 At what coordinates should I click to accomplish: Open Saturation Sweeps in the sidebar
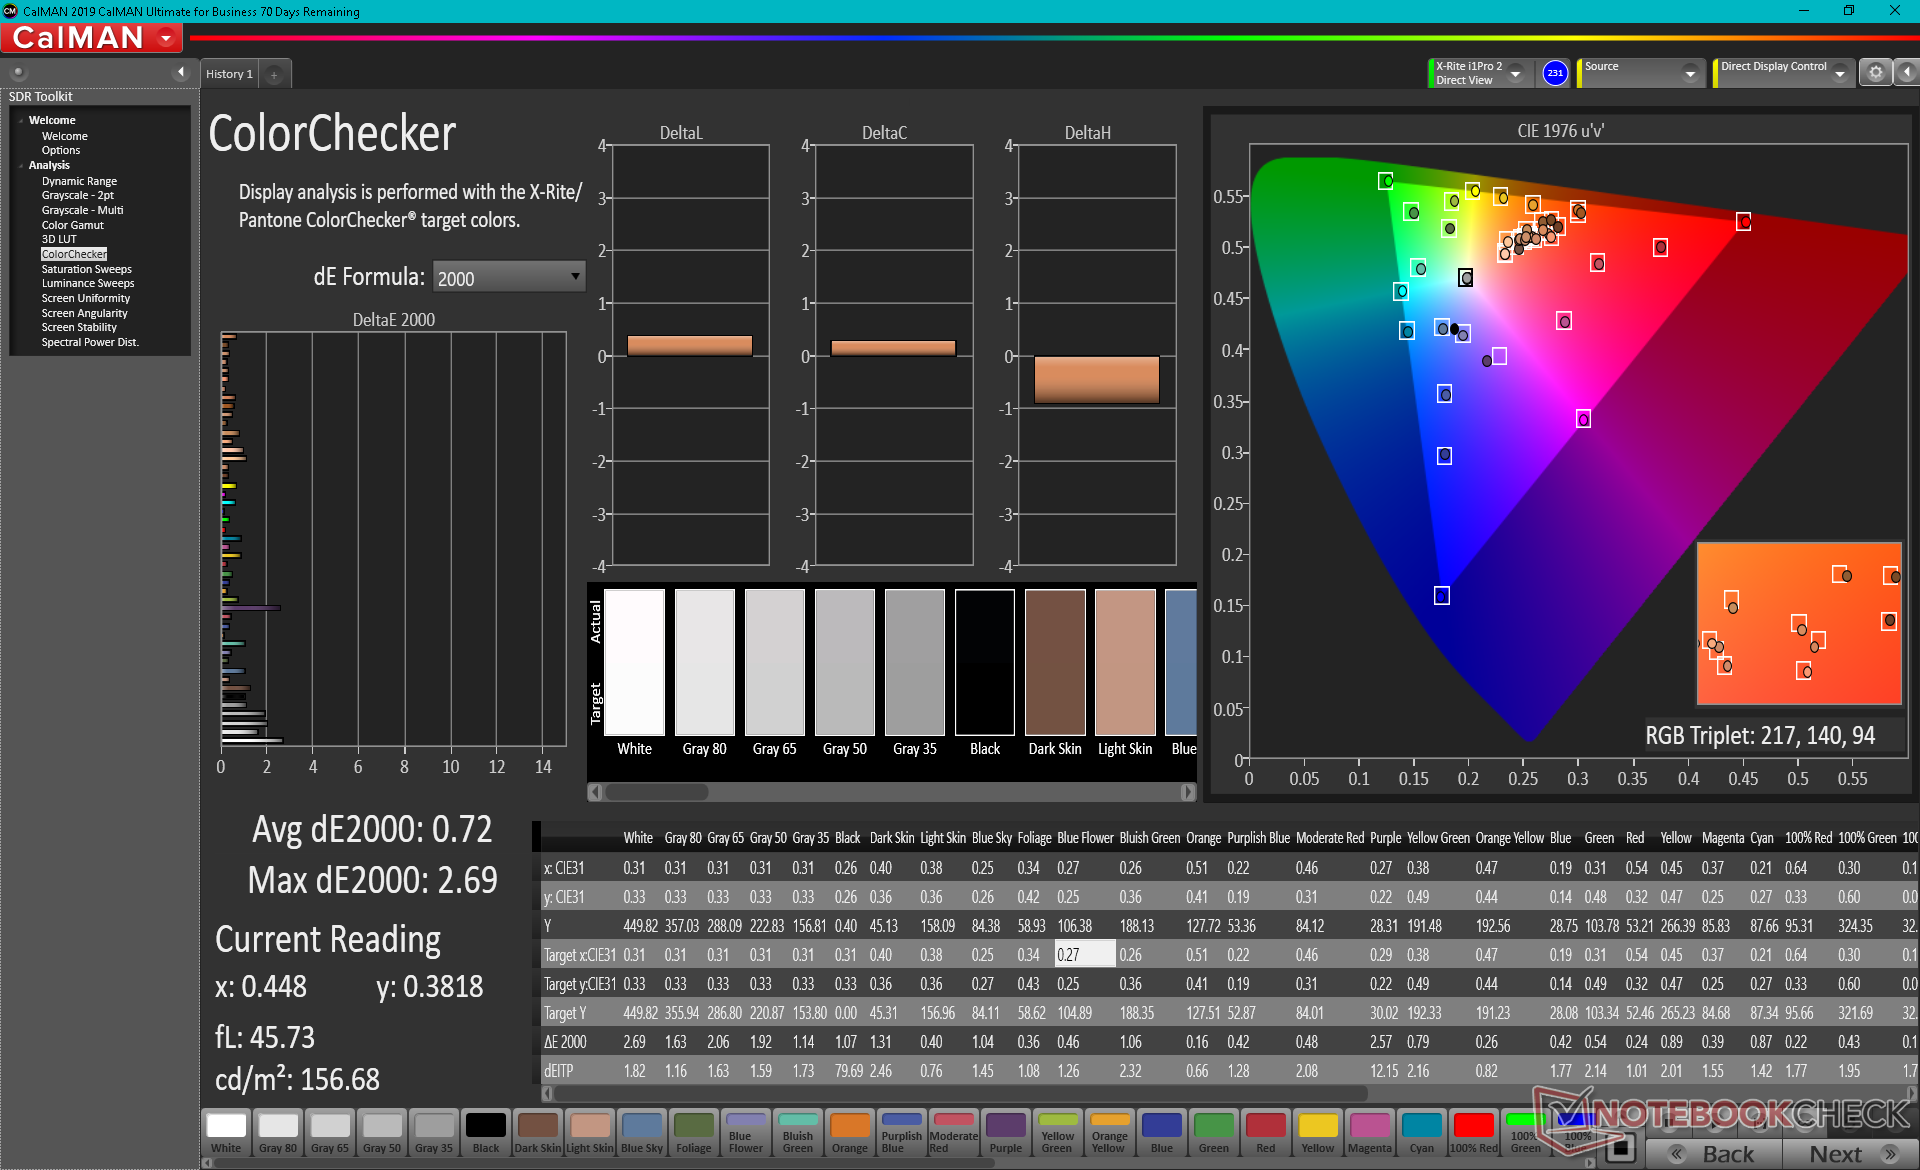tap(86, 269)
